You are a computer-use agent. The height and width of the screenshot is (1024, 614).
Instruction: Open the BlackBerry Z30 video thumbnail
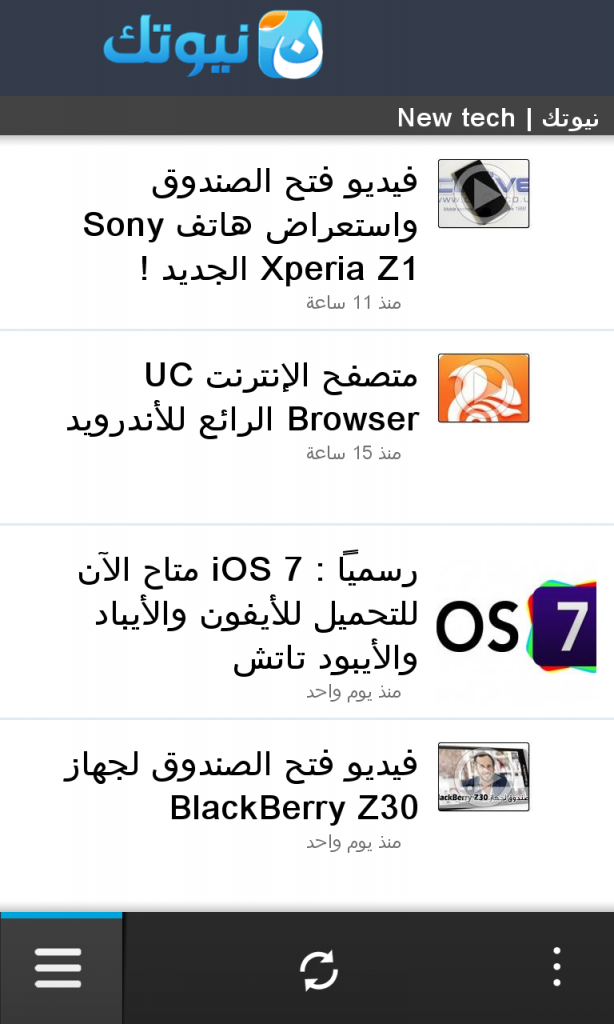(x=483, y=776)
